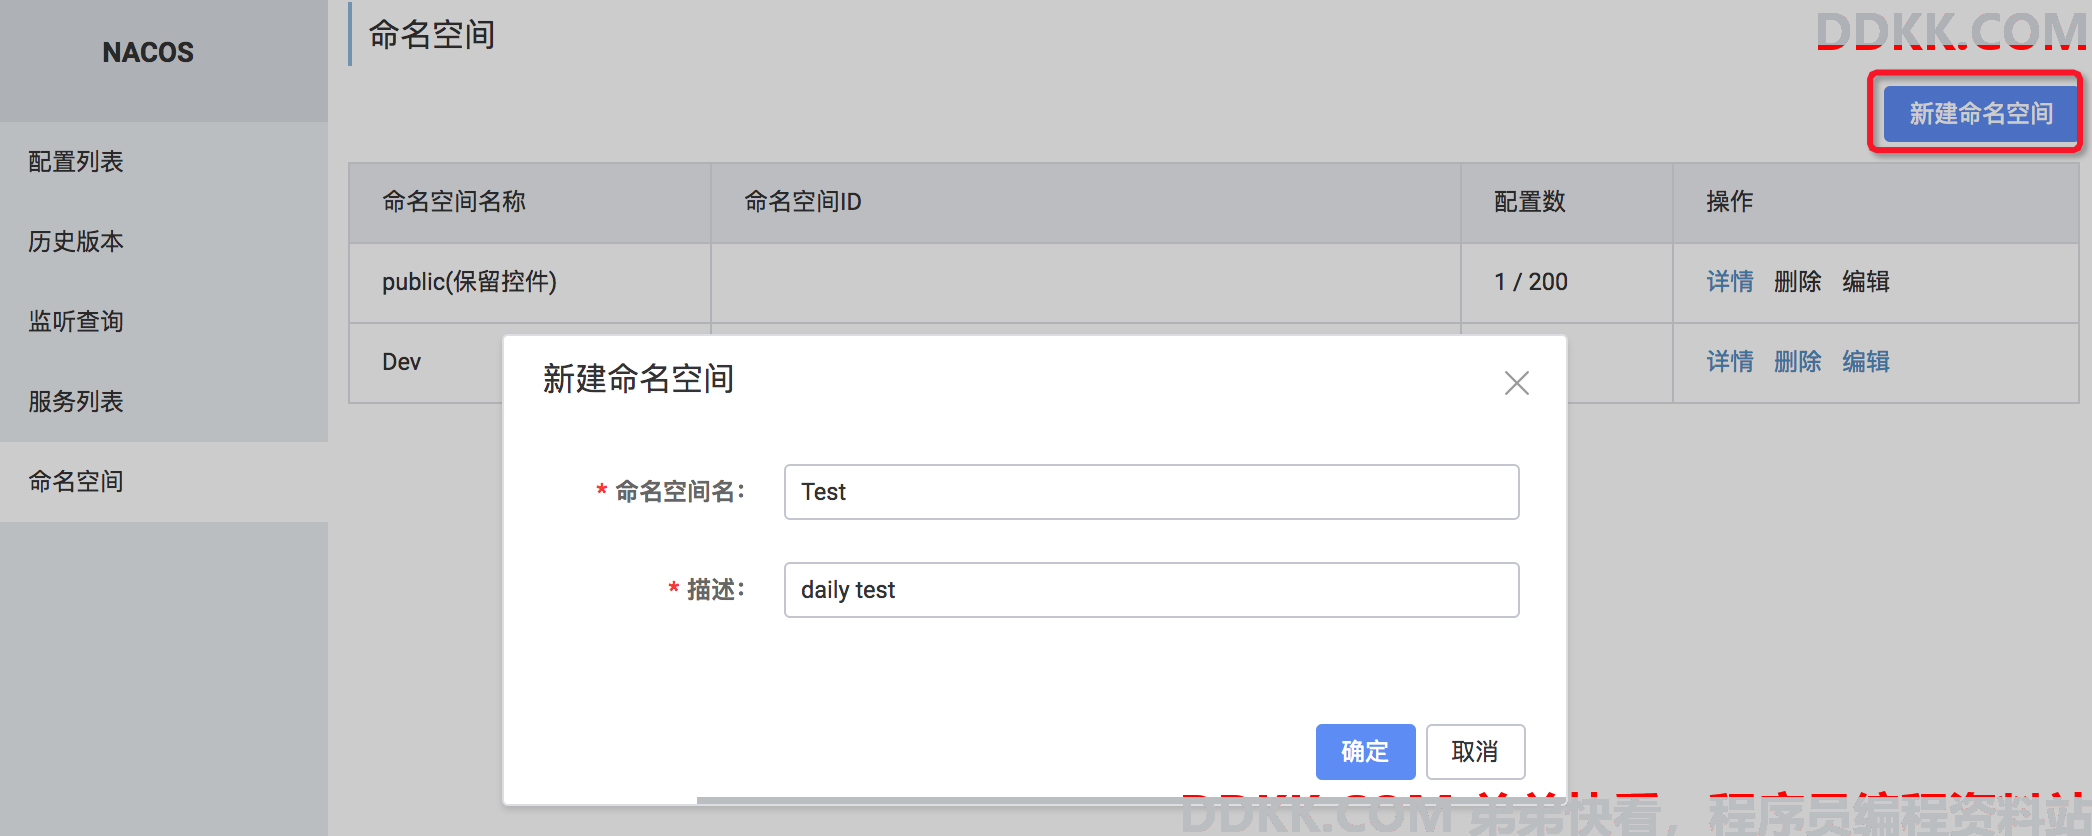Click 编辑 in the public namespace row
The height and width of the screenshot is (836, 2092).
(x=1866, y=282)
